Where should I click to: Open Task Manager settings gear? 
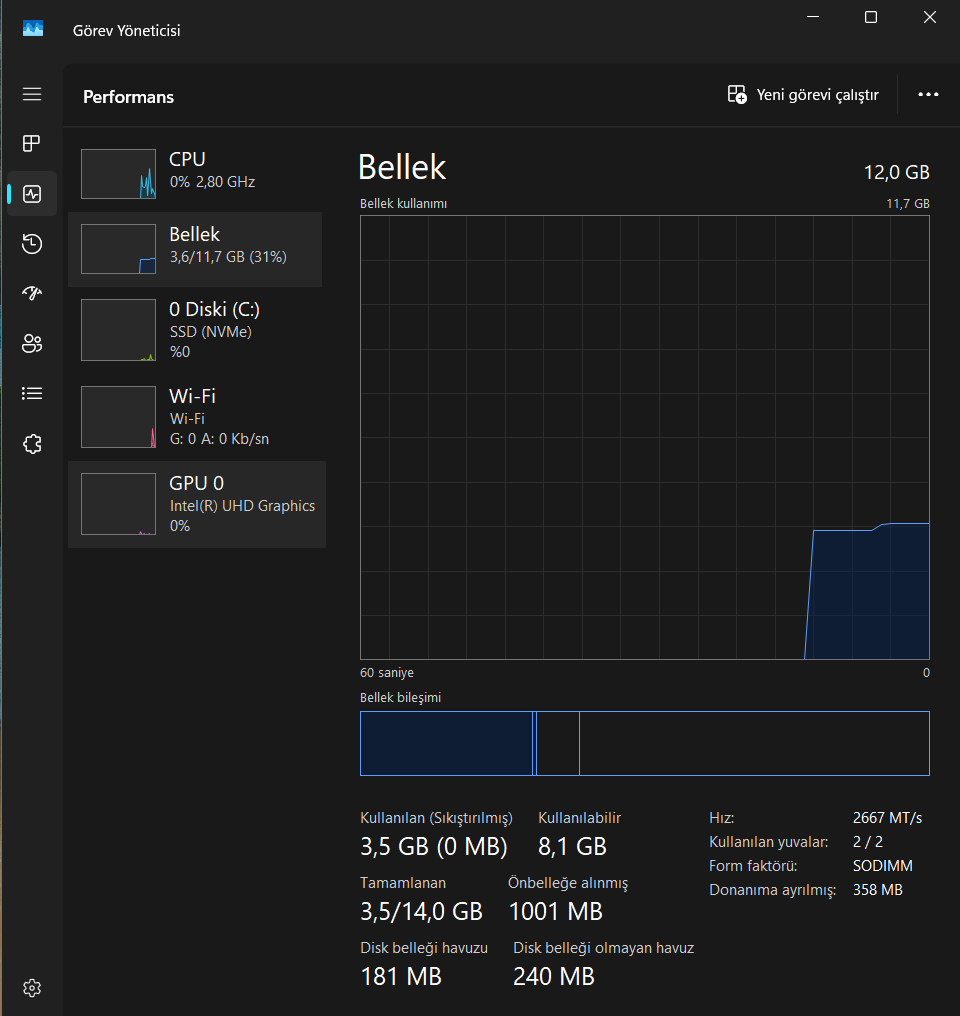32,987
